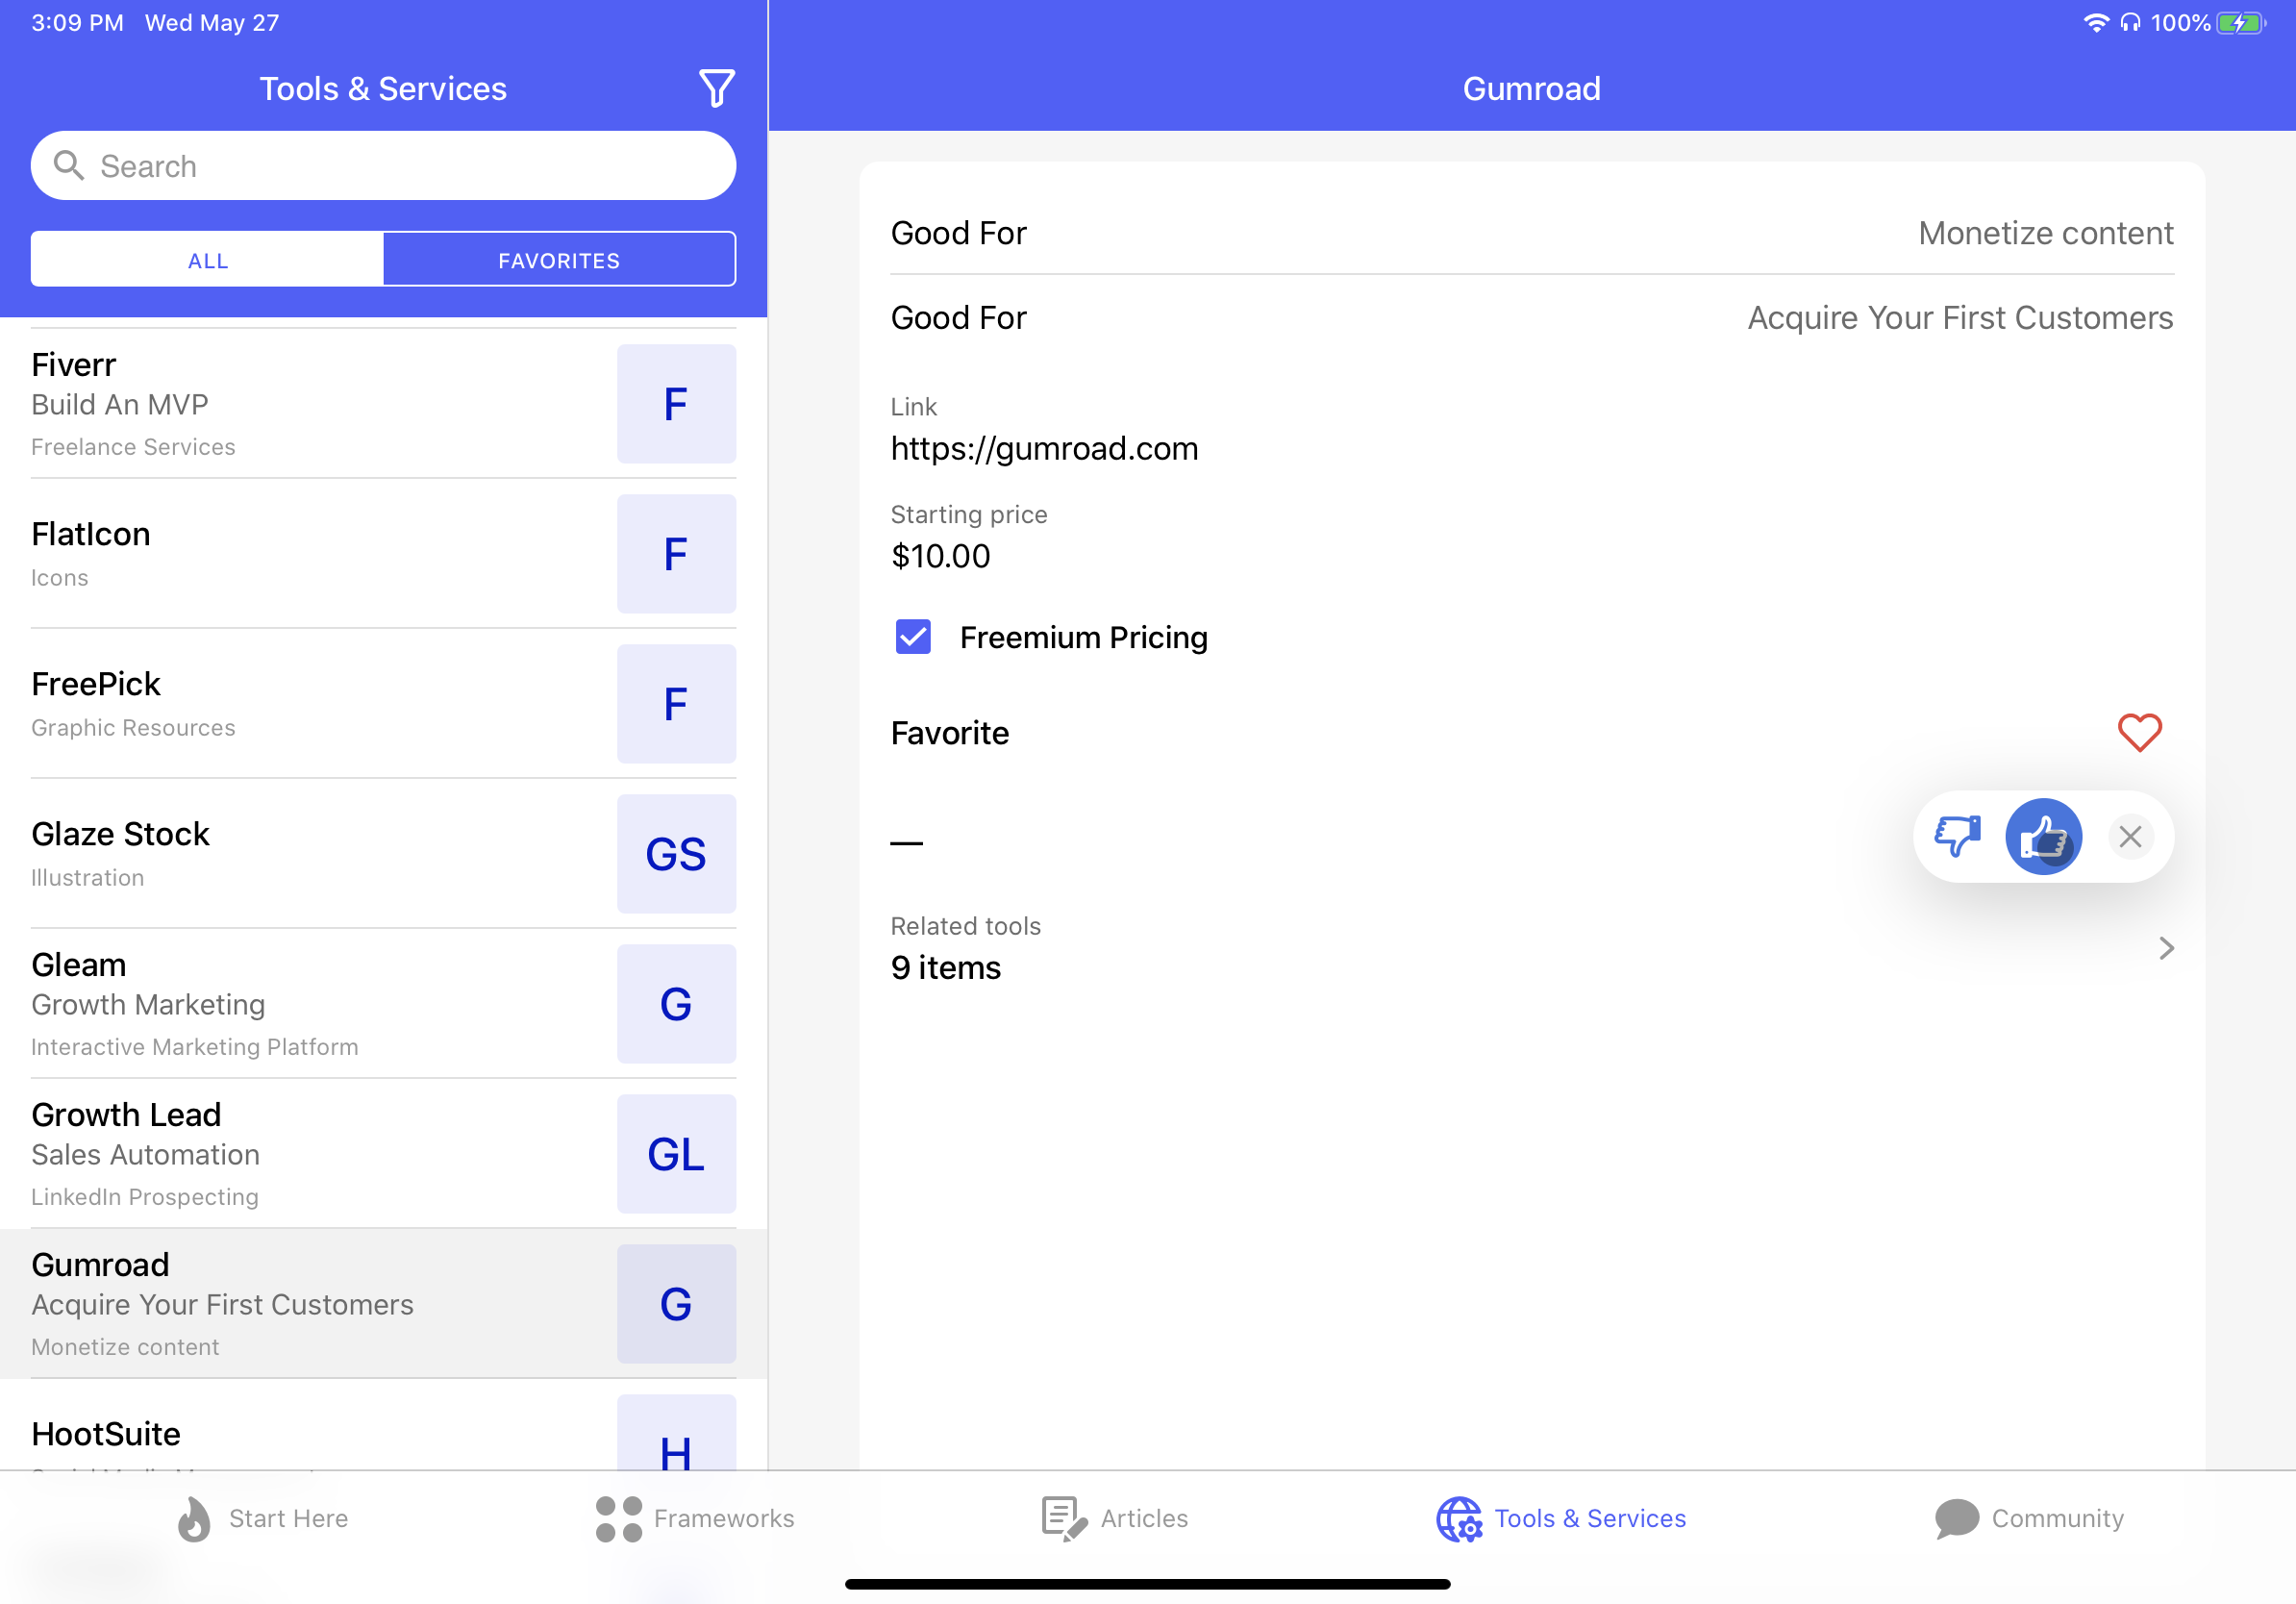Dismiss the feedback popup
Image resolution: width=2296 pixels, height=1604 pixels.
point(2130,836)
